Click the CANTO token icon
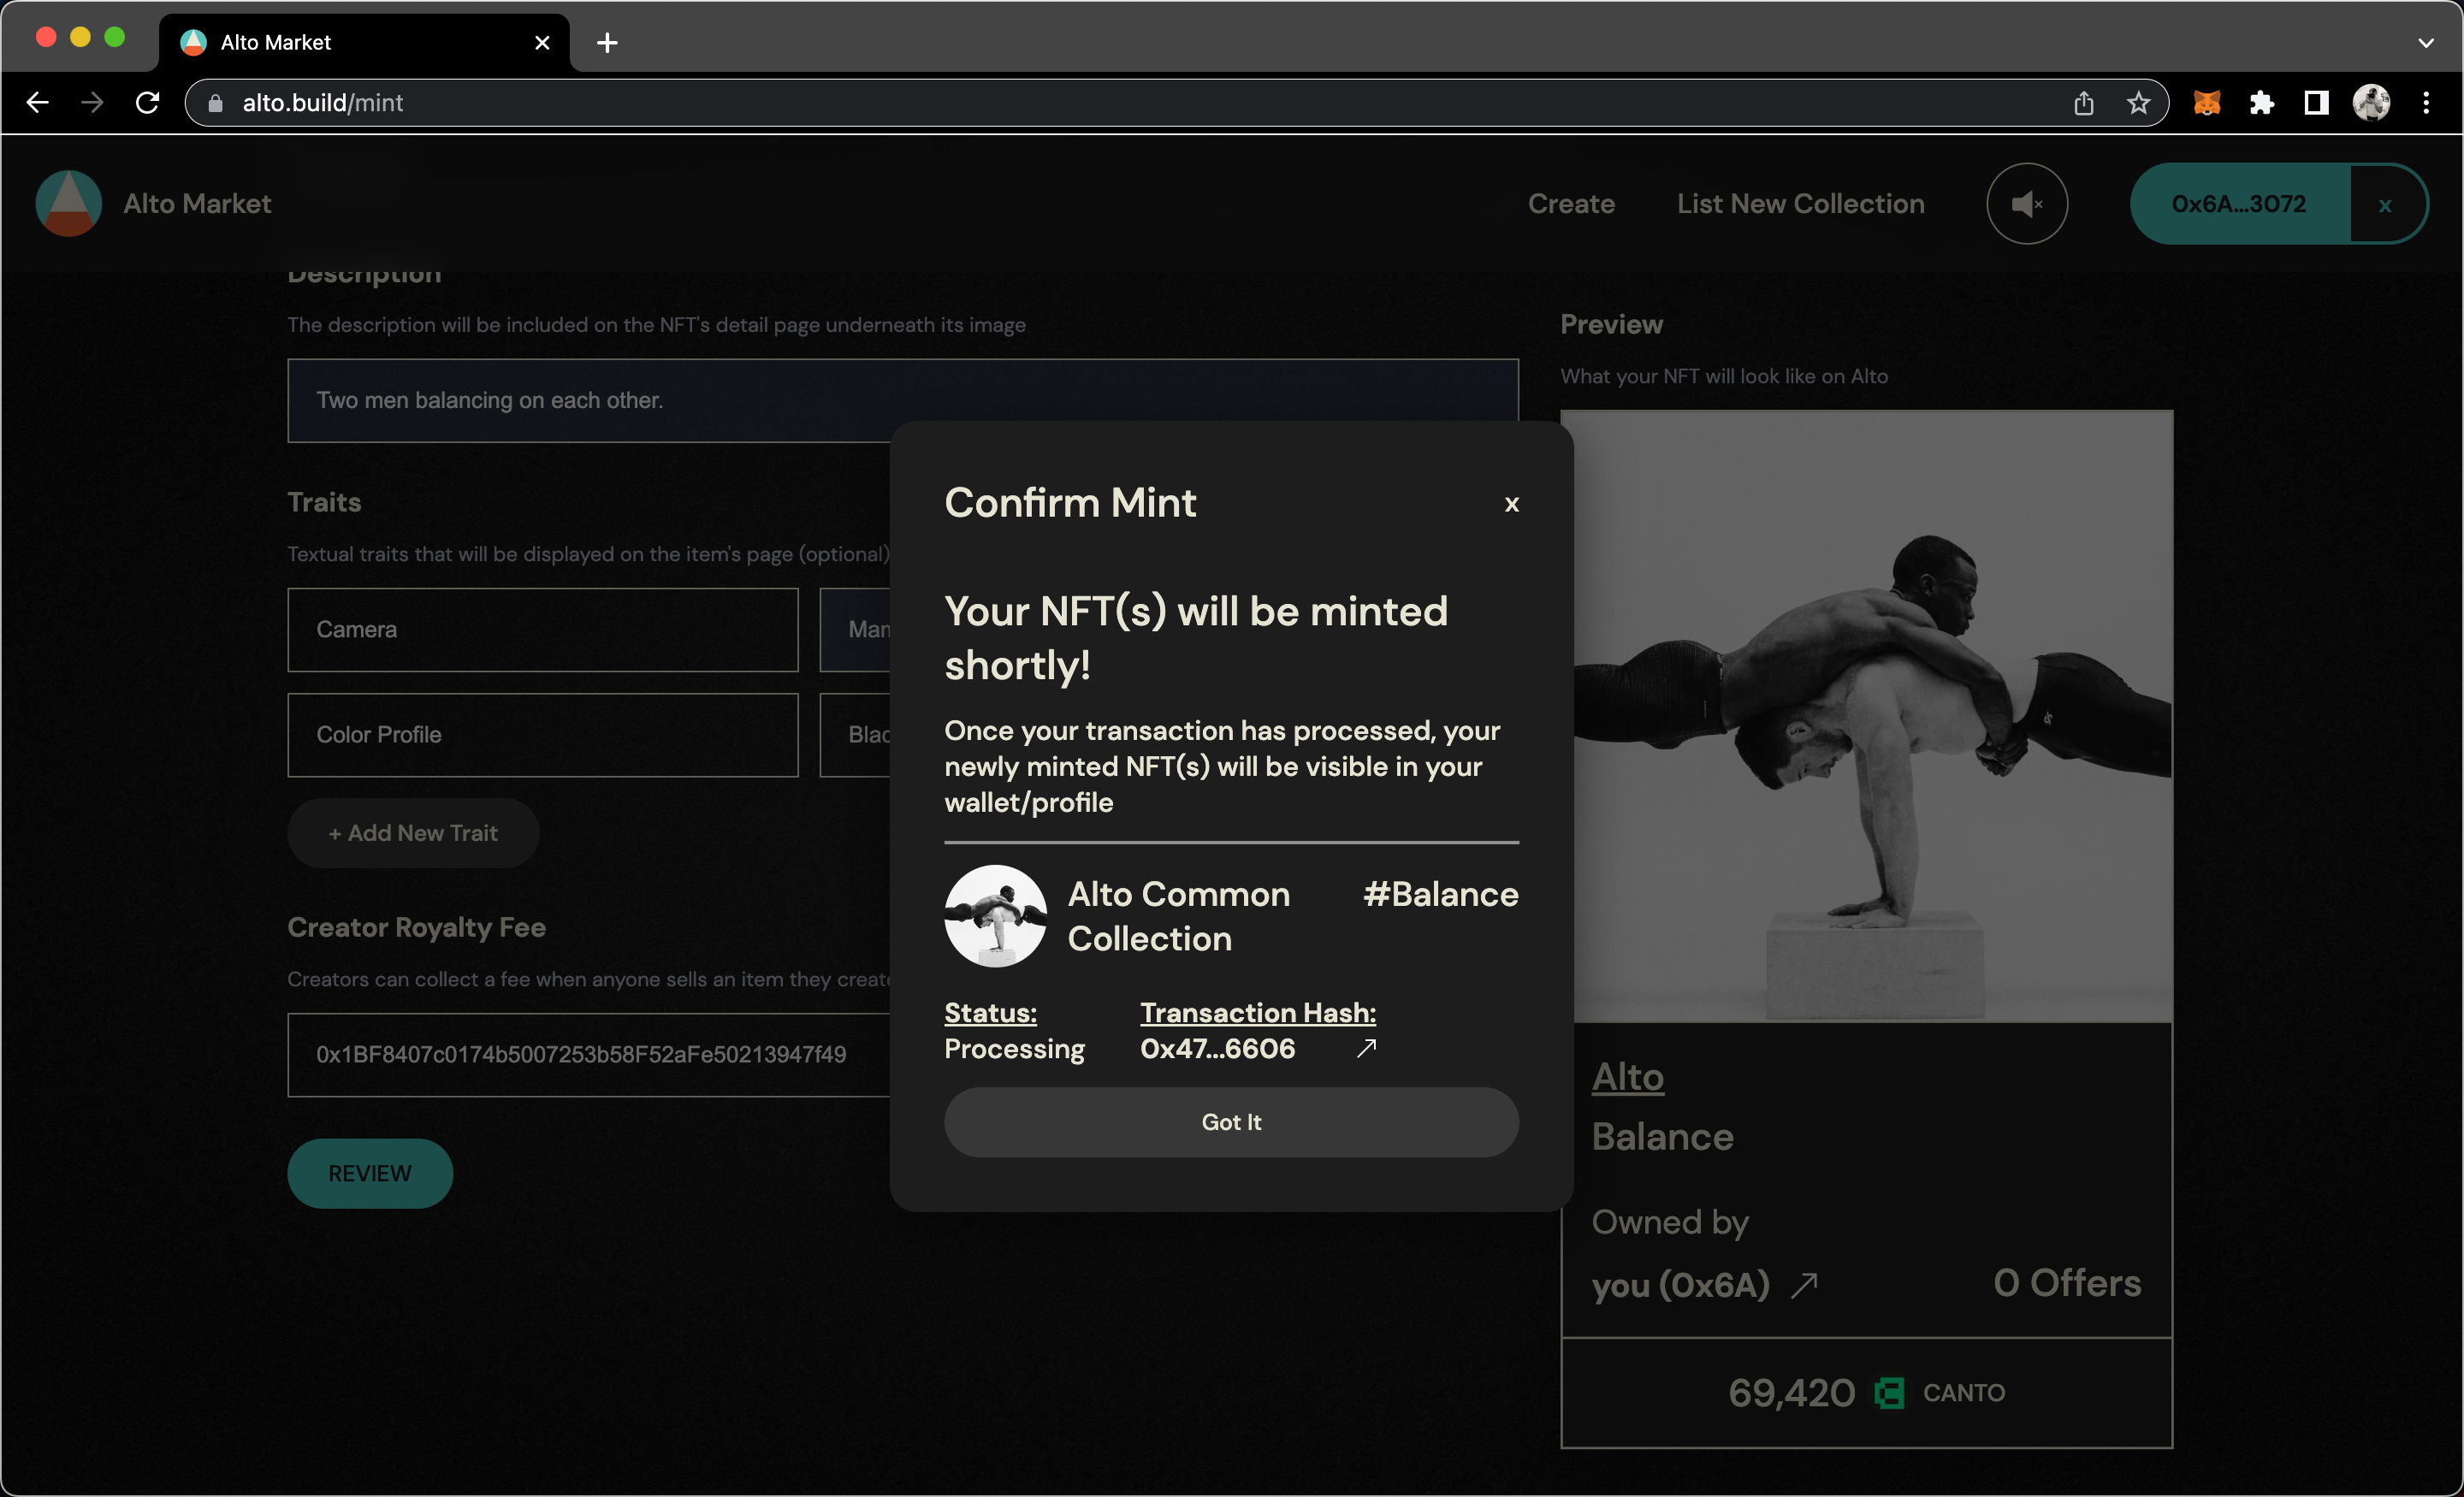Viewport: 2464px width, 1497px height. pyautogui.click(x=1888, y=1393)
